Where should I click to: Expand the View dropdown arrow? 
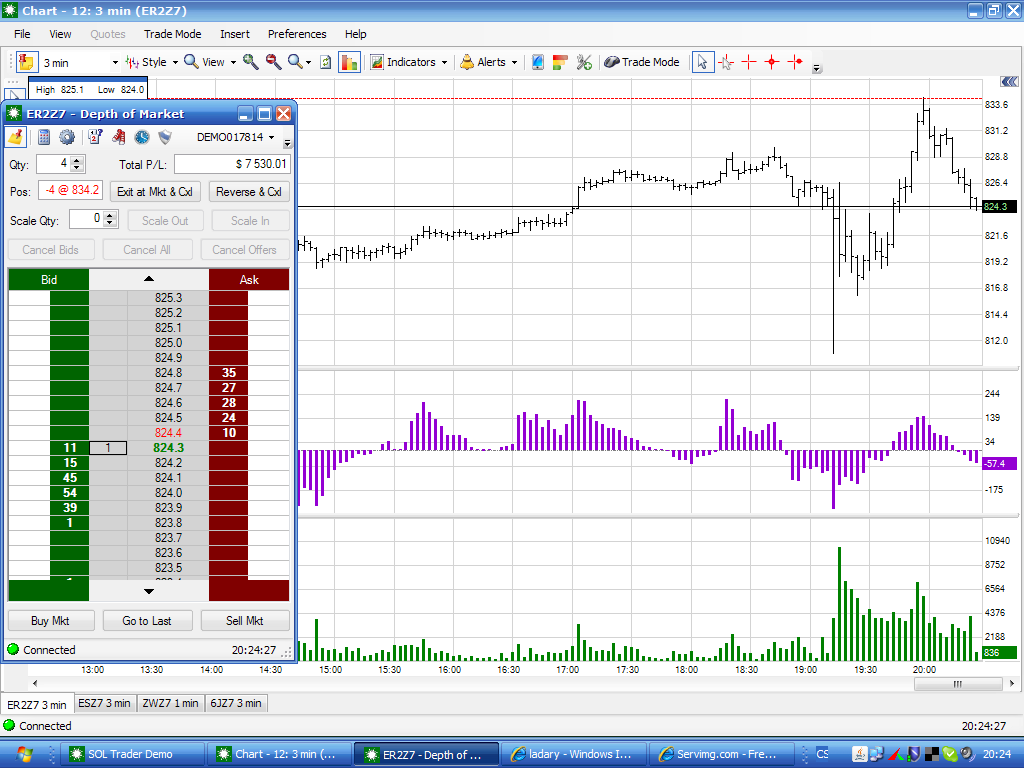coord(233,63)
